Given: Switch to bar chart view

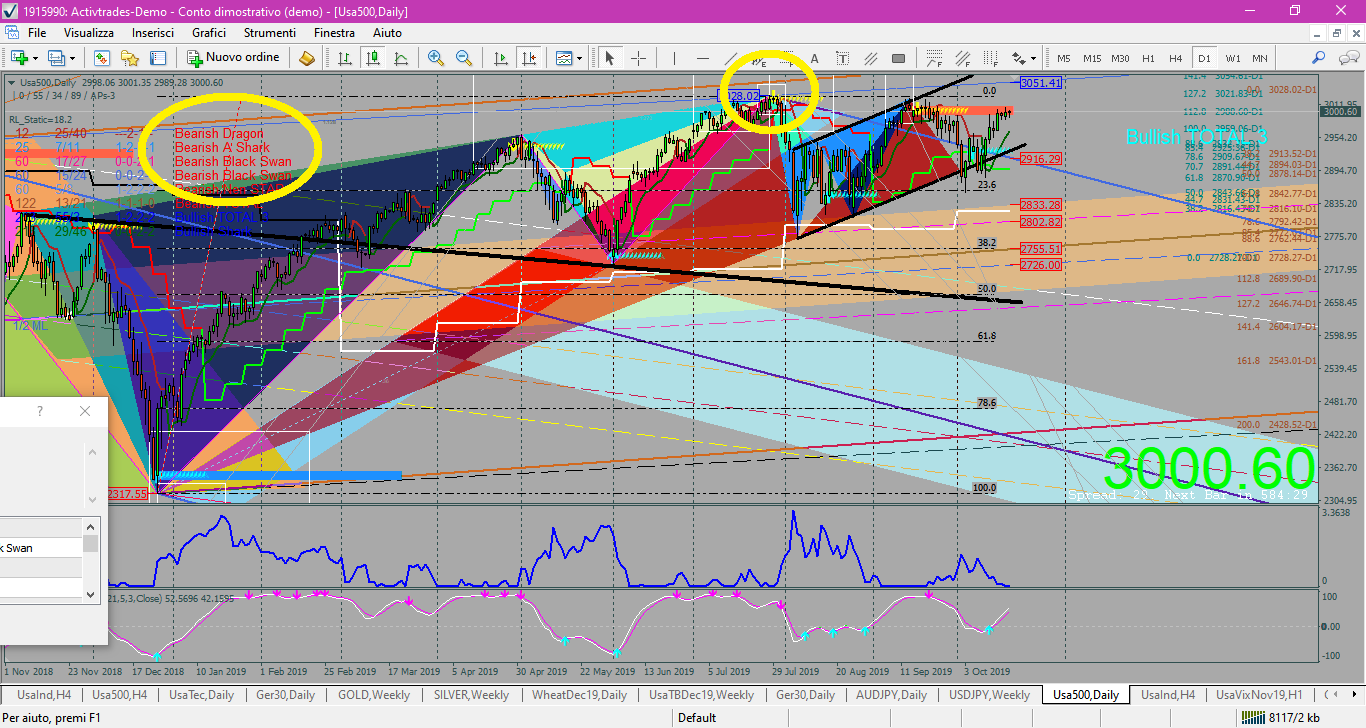Looking at the screenshot, I should (x=345, y=58).
